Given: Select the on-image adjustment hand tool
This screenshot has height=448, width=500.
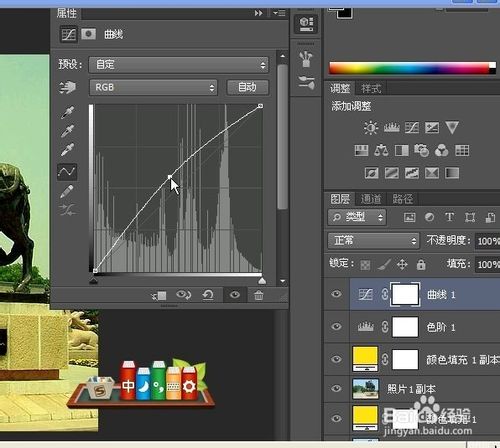Looking at the screenshot, I should tap(68, 87).
